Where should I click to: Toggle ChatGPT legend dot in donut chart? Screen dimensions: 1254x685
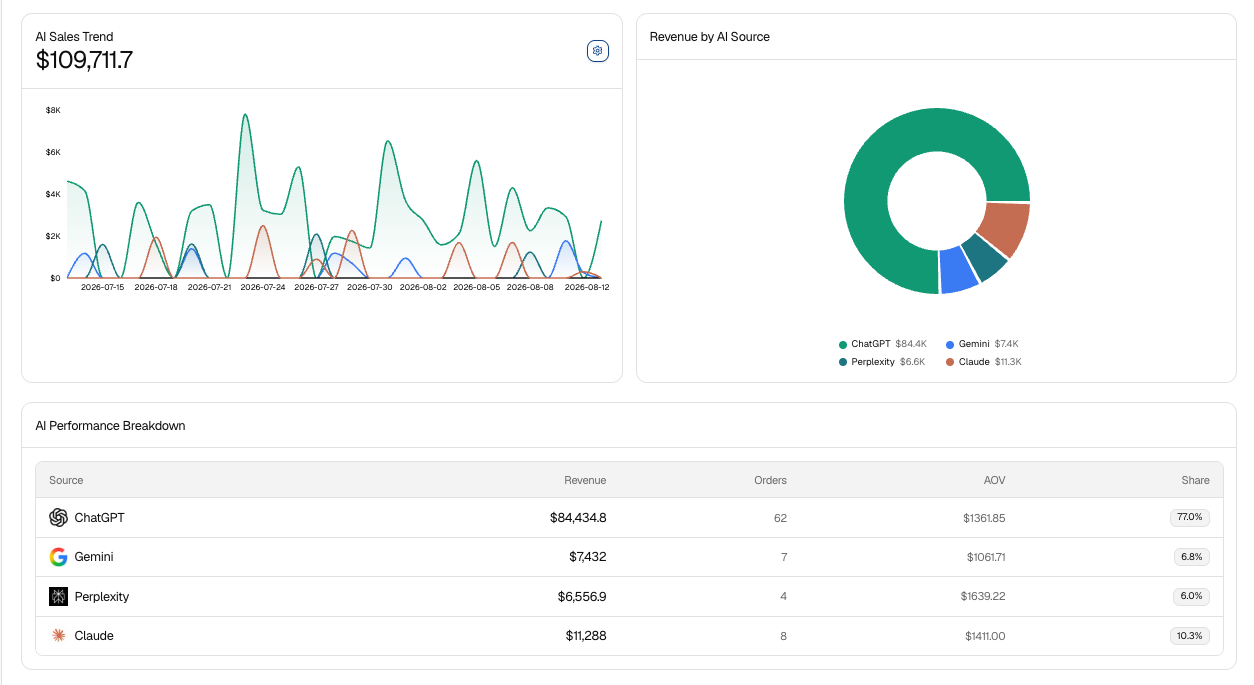pyautogui.click(x=843, y=344)
